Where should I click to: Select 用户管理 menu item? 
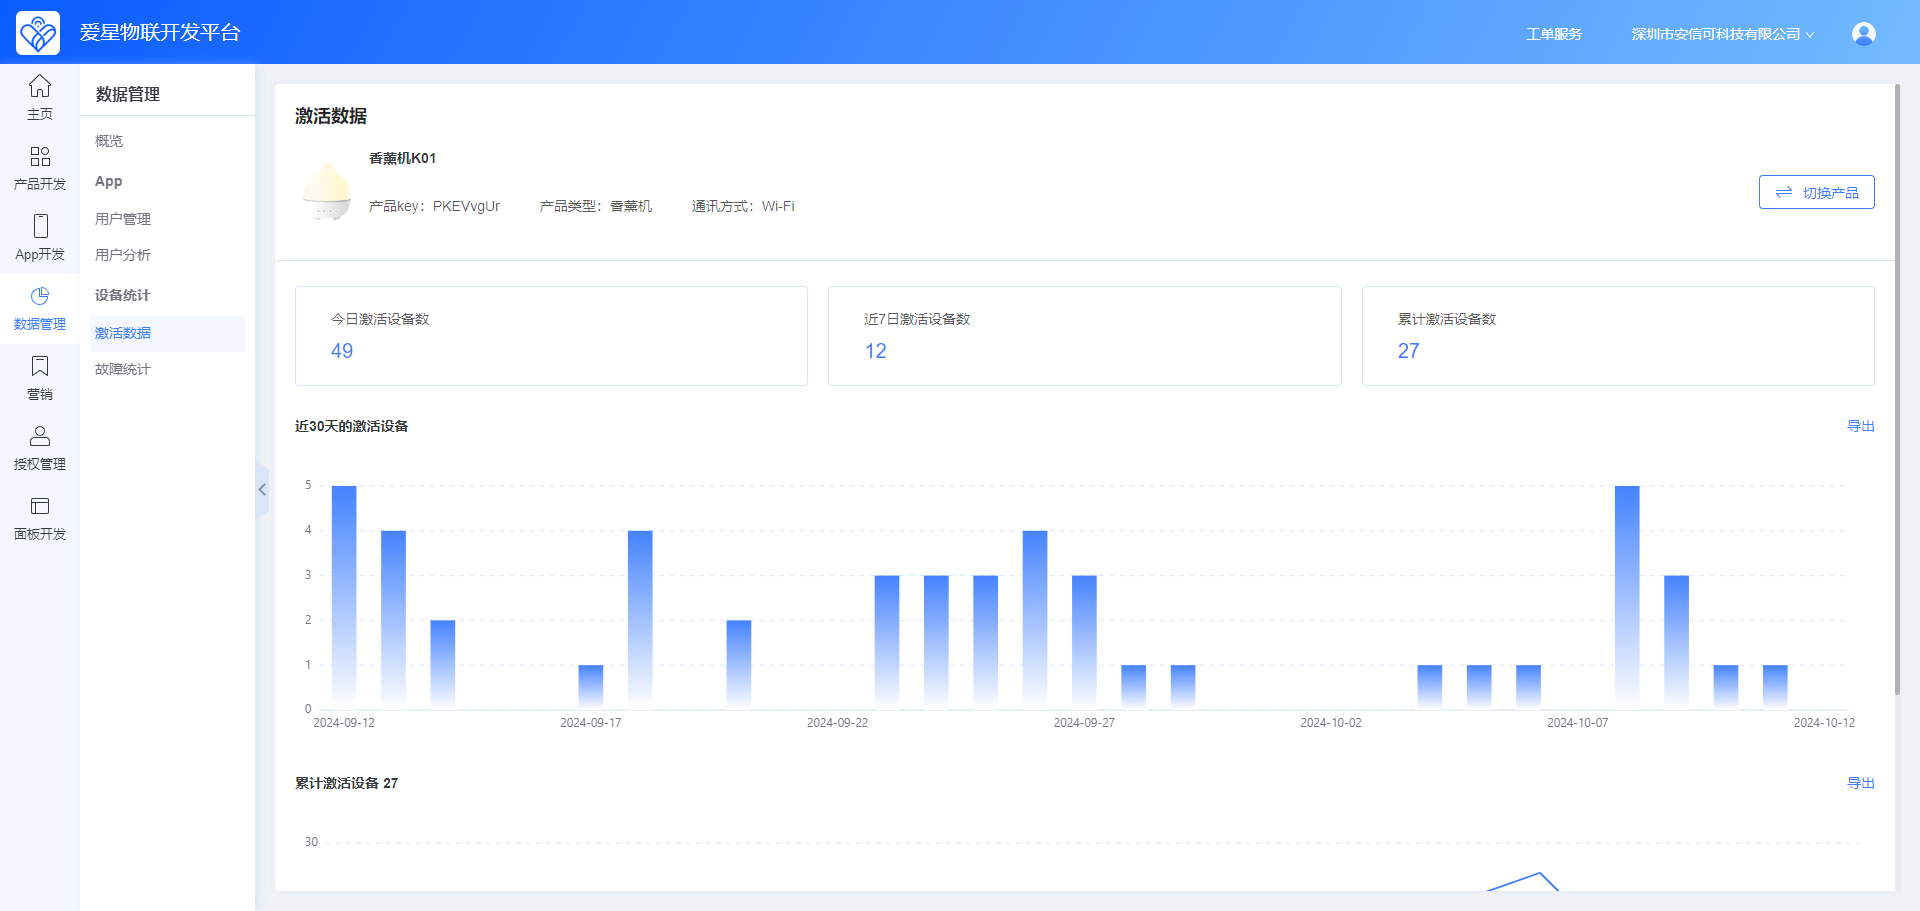click(123, 219)
